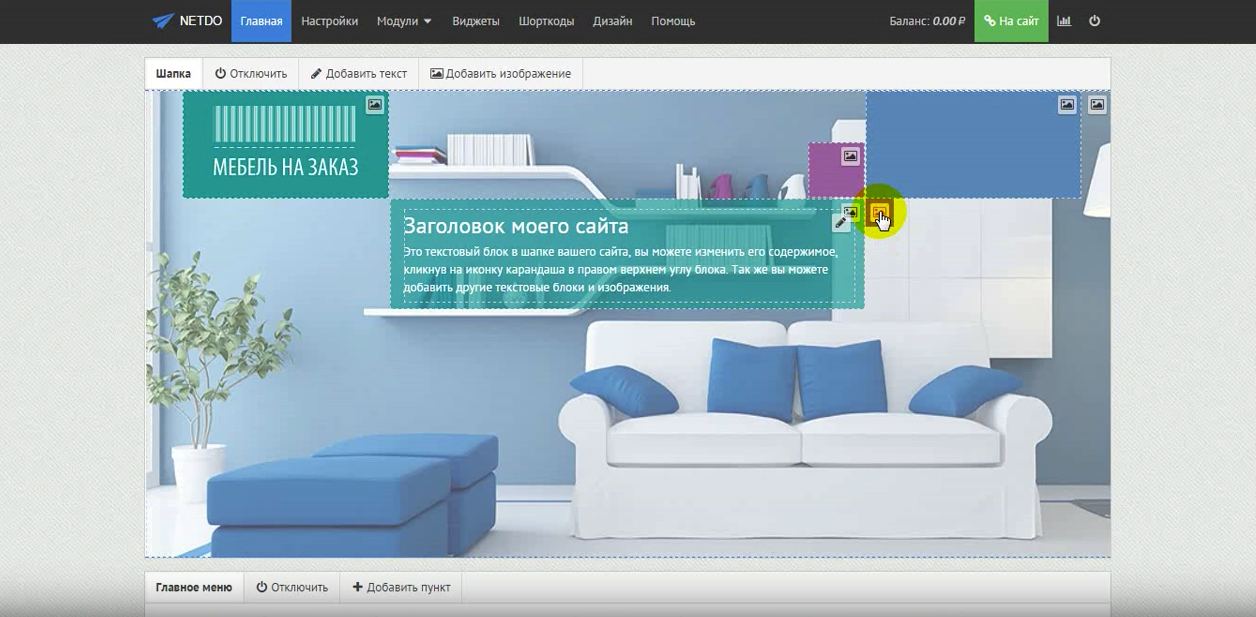
Task: Click the orange highlighted image icon
Action: (x=879, y=213)
